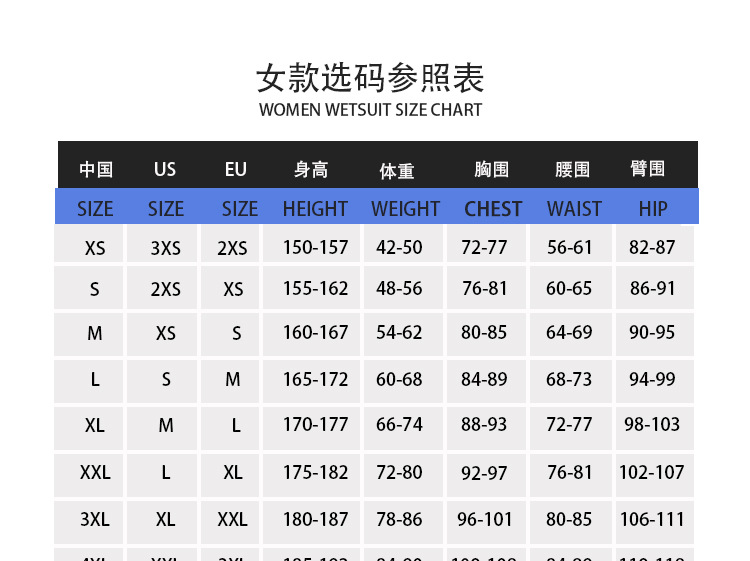Select the 98-103 hip cell
Viewport: 750px width, 561px height.
[x=652, y=425]
